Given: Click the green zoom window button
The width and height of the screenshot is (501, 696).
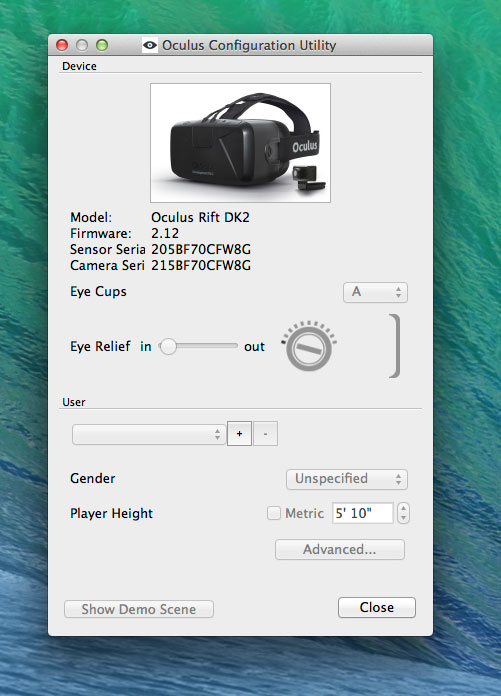Looking at the screenshot, I should coord(102,45).
